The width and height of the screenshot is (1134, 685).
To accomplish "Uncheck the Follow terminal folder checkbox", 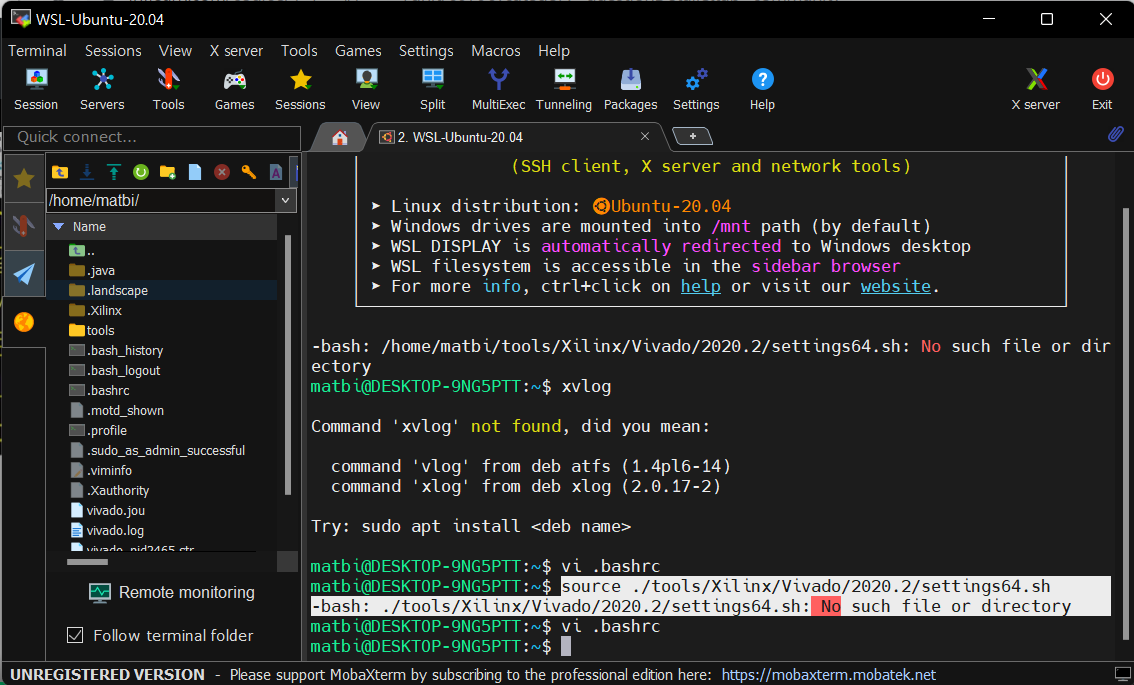I will coord(75,635).
